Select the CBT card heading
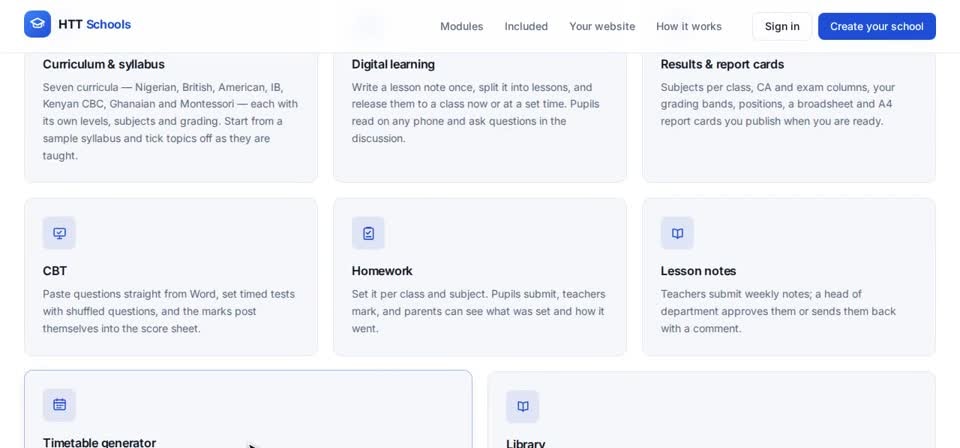 tap(54, 271)
